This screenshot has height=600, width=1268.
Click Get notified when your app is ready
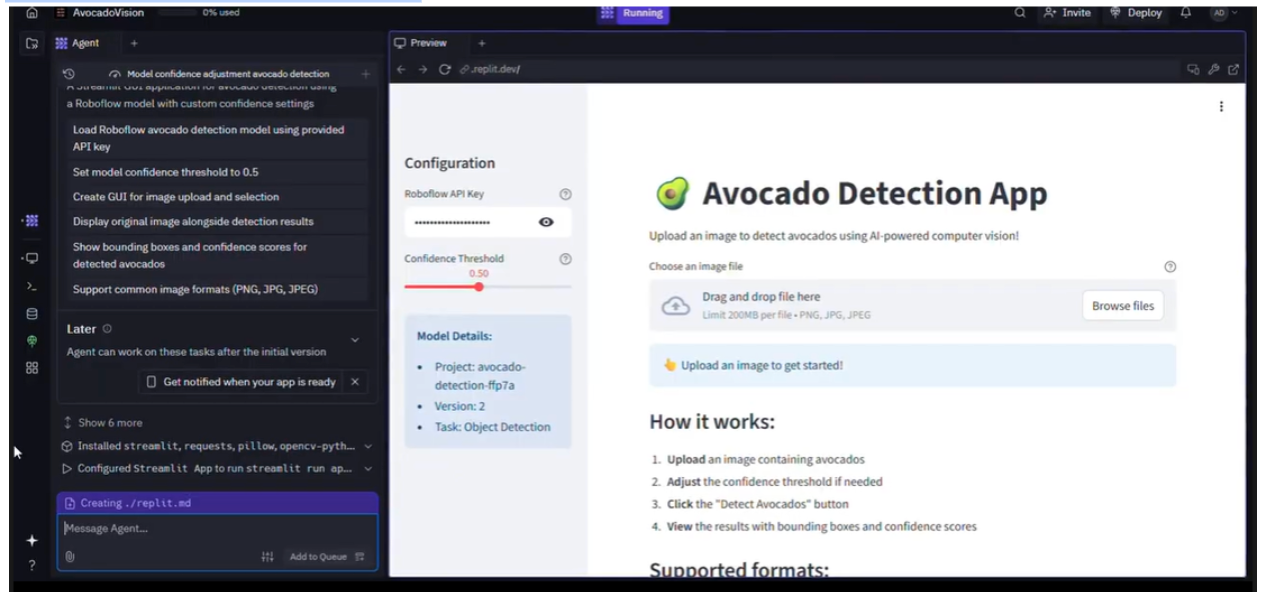tap(241, 382)
